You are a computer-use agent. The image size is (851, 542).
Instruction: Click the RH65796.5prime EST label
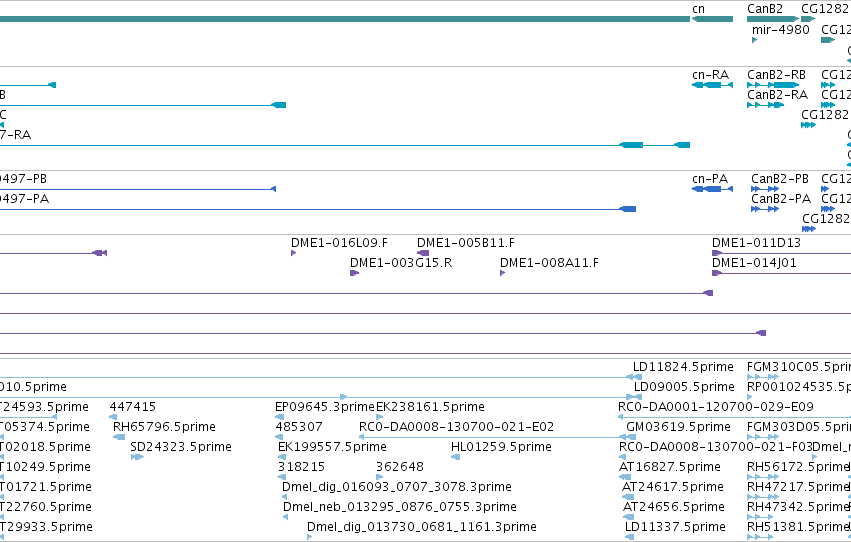(x=164, y=427)
